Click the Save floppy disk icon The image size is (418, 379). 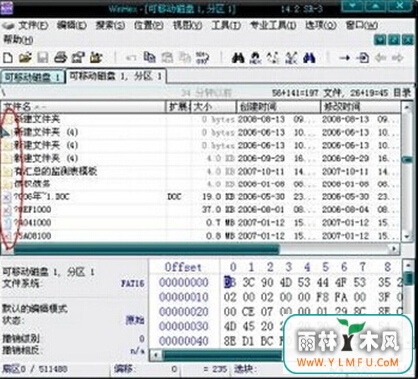point(43,58)
